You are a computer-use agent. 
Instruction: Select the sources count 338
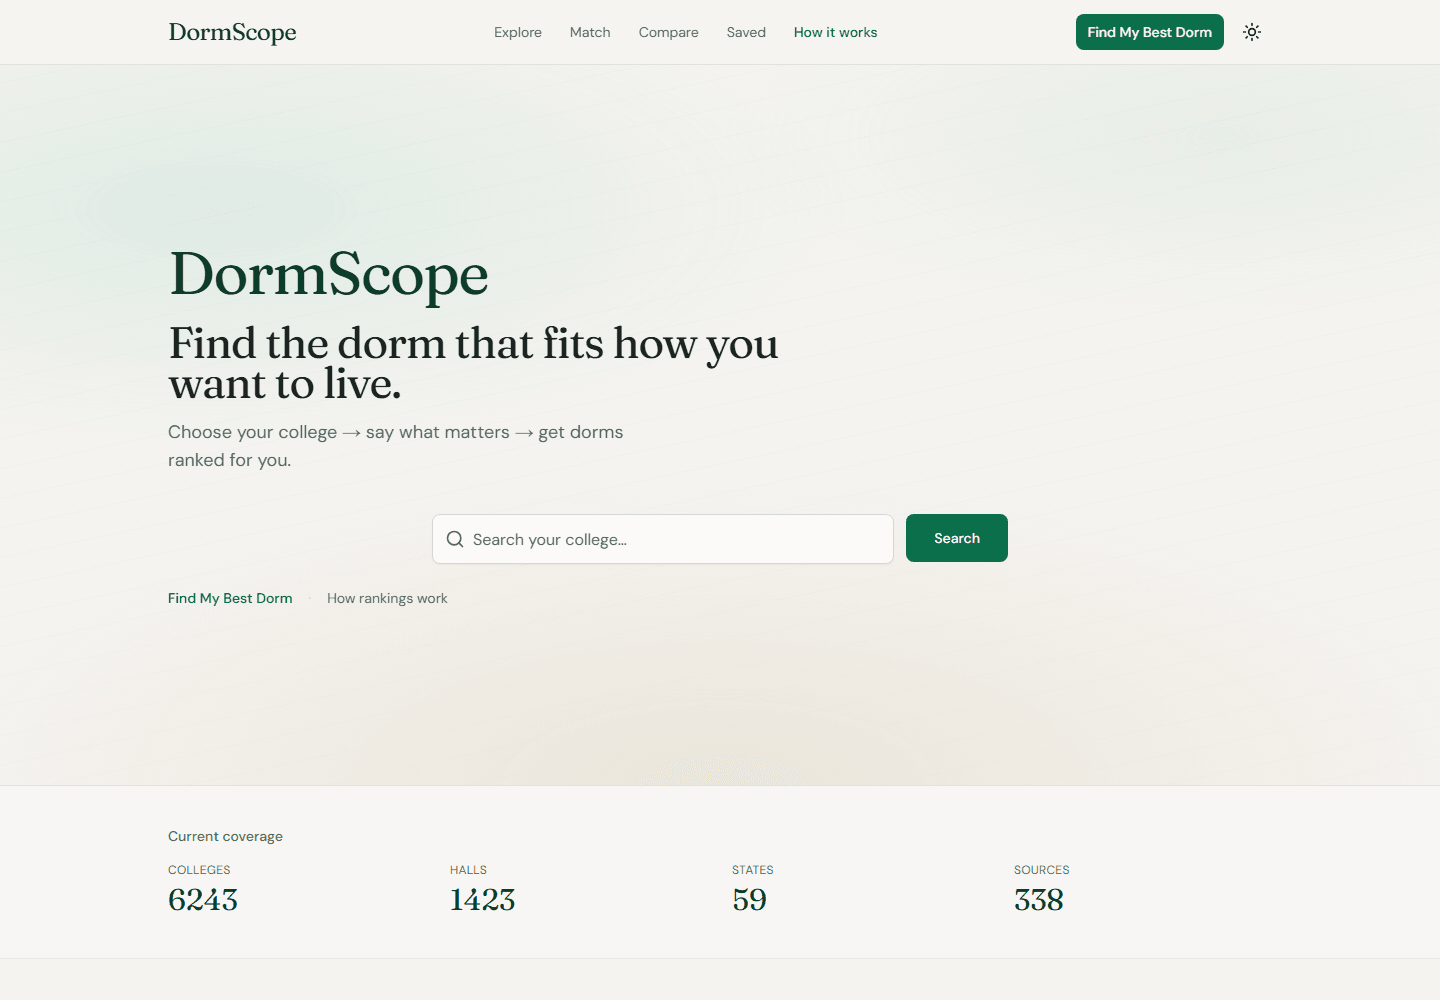1039,900
